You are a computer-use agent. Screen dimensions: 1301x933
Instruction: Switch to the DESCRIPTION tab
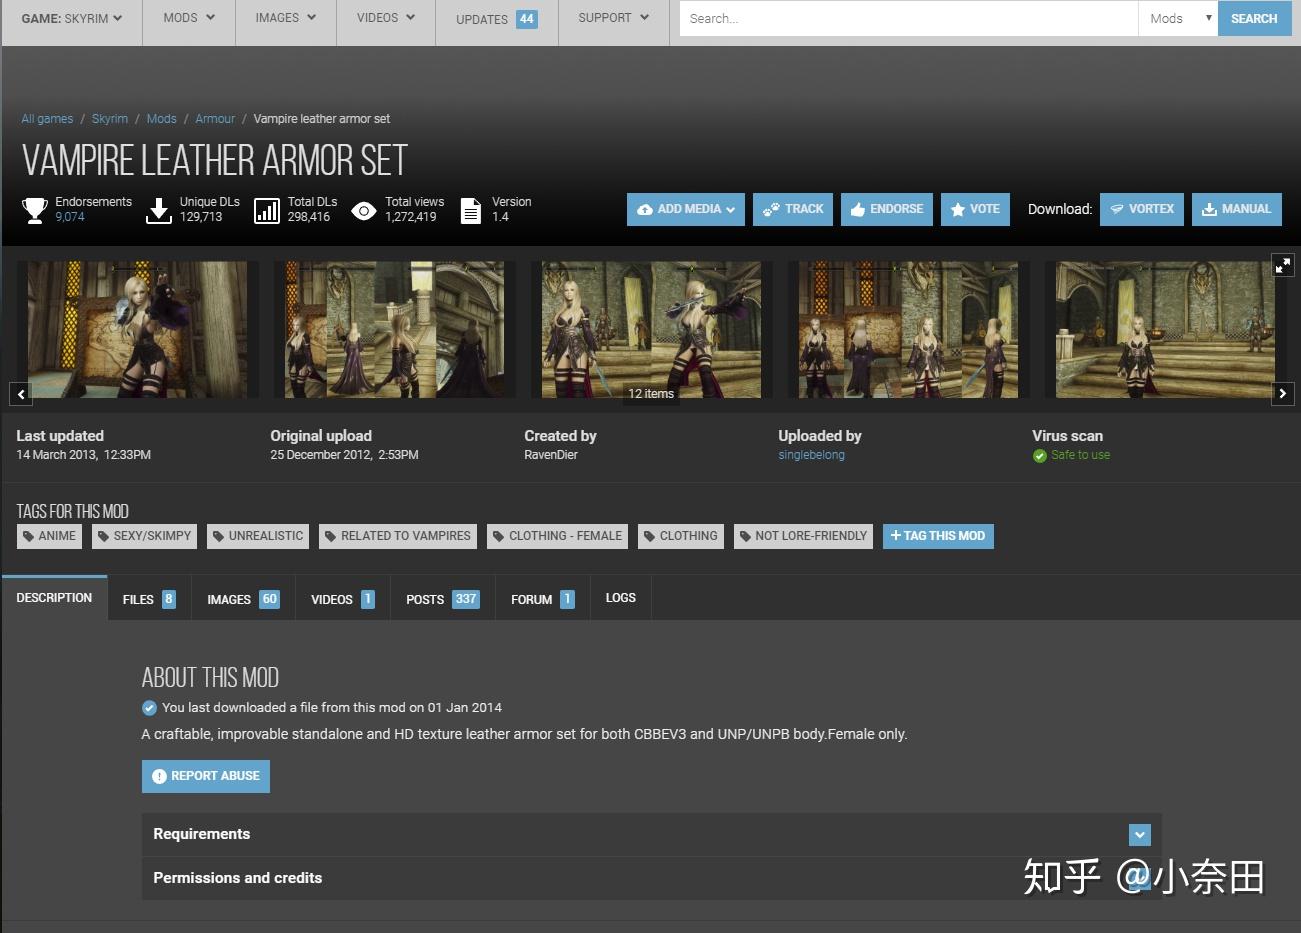54,598
